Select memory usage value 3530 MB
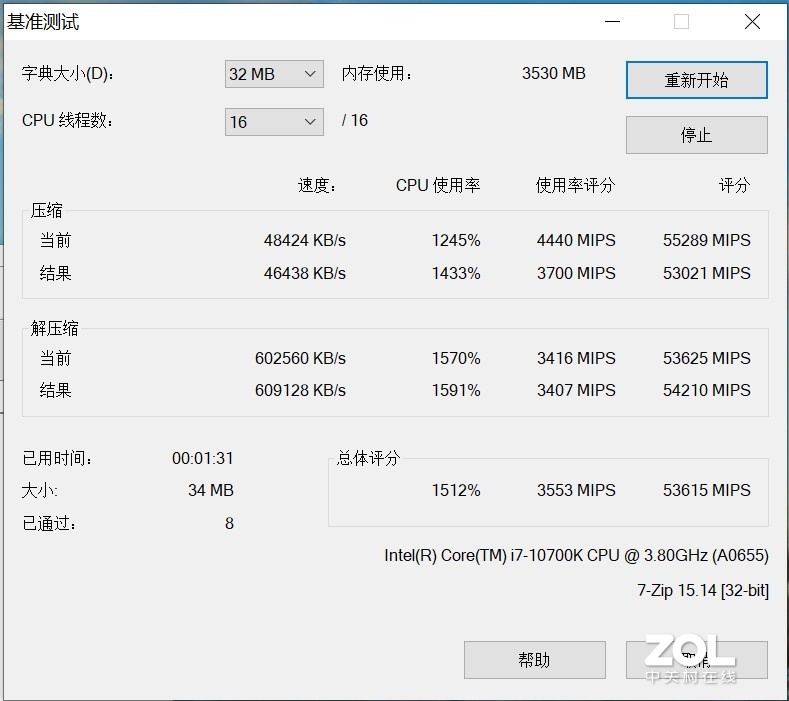This screenshot has width=789, height=701. (554, 73)
